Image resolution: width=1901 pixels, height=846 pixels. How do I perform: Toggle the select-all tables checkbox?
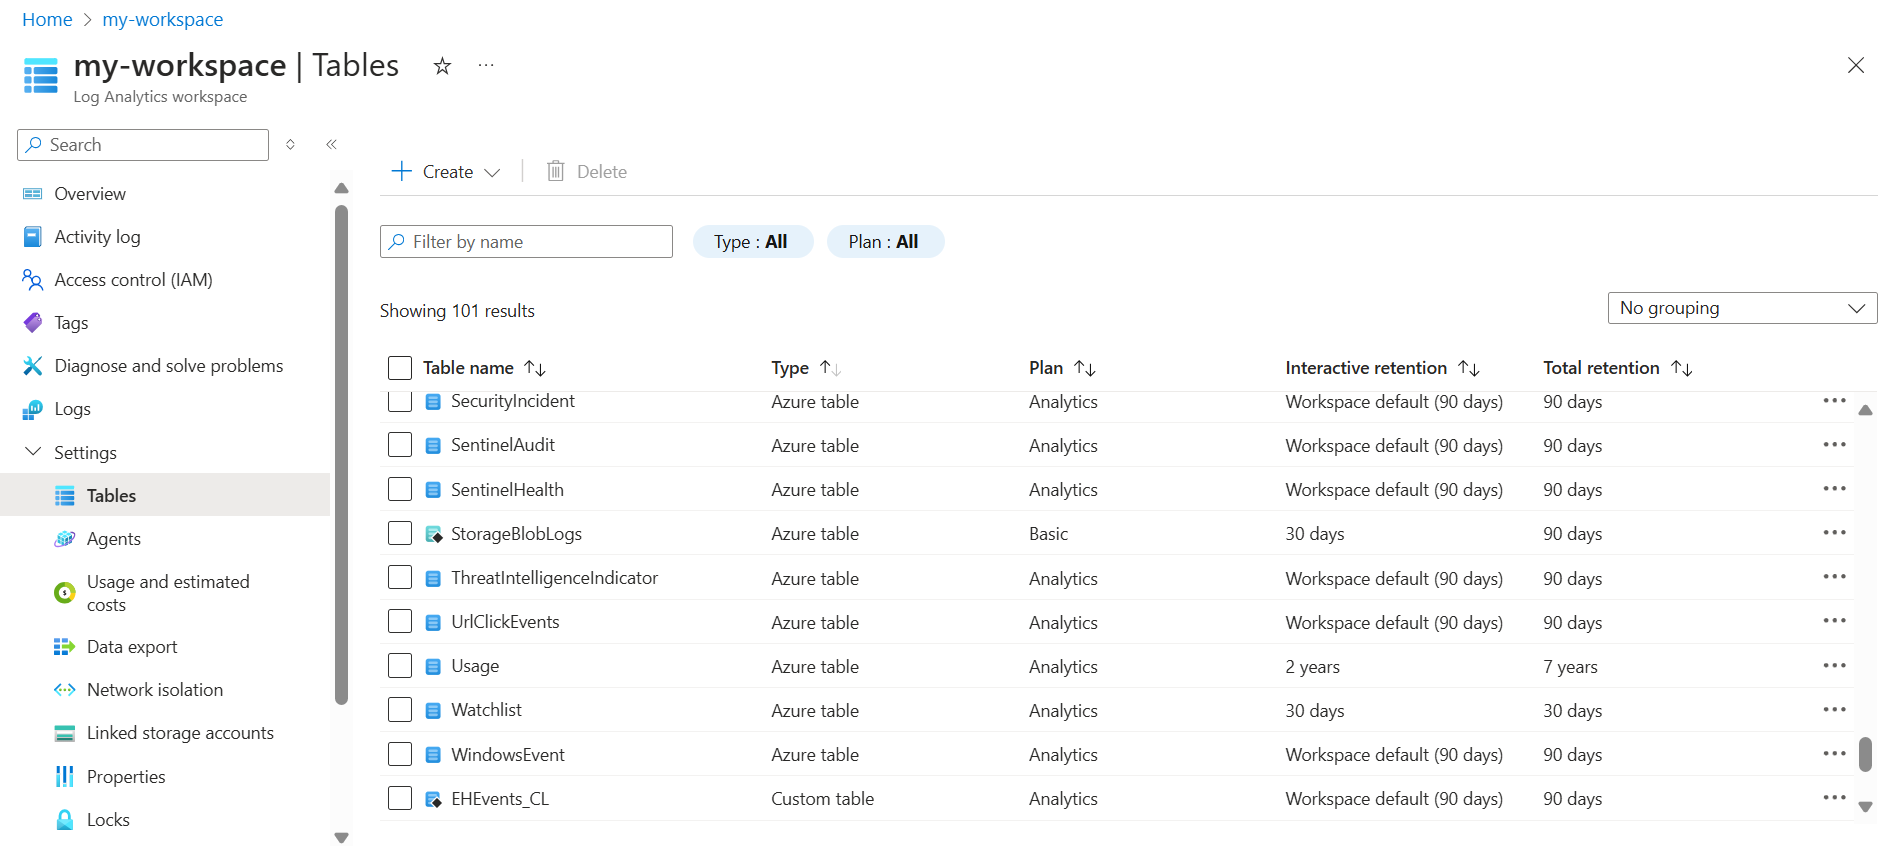[400, 368]
